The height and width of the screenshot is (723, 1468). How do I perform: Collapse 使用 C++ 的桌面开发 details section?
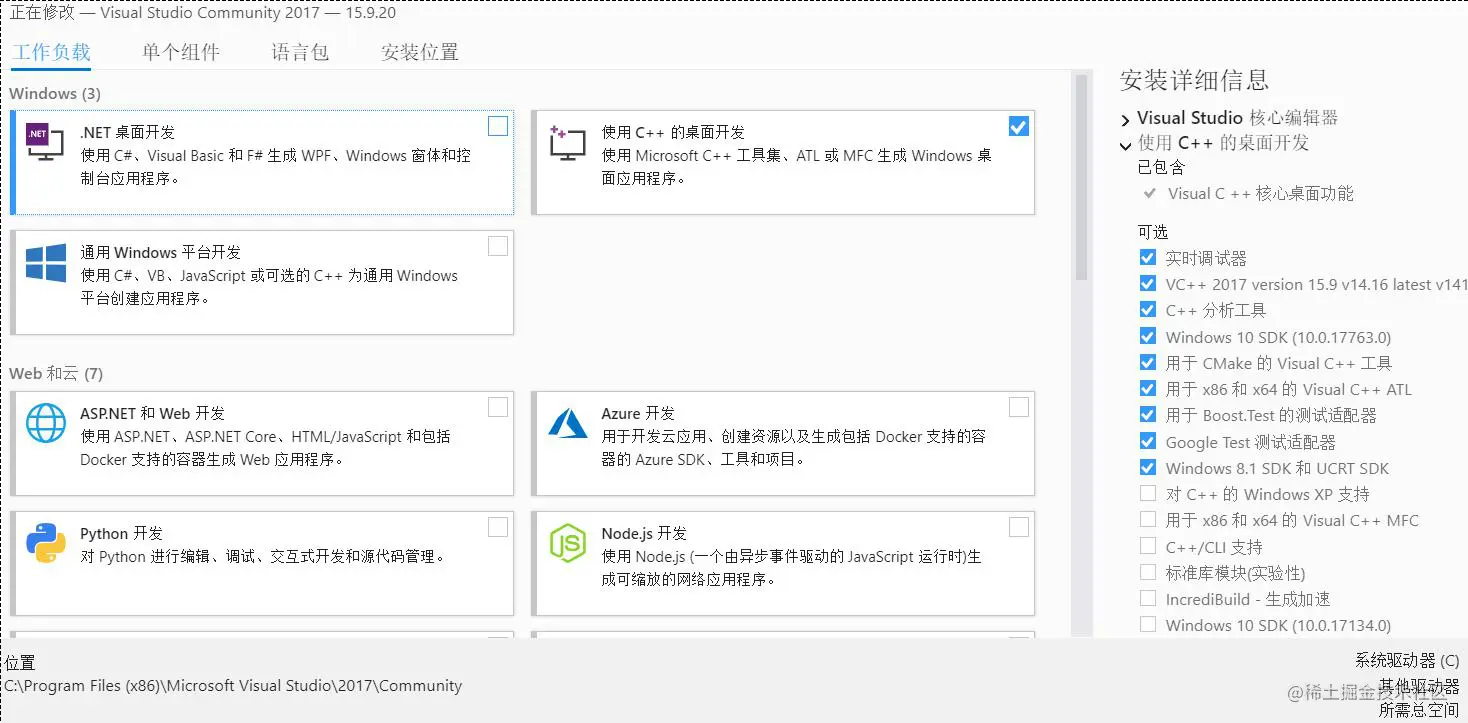pos(1126,145)
